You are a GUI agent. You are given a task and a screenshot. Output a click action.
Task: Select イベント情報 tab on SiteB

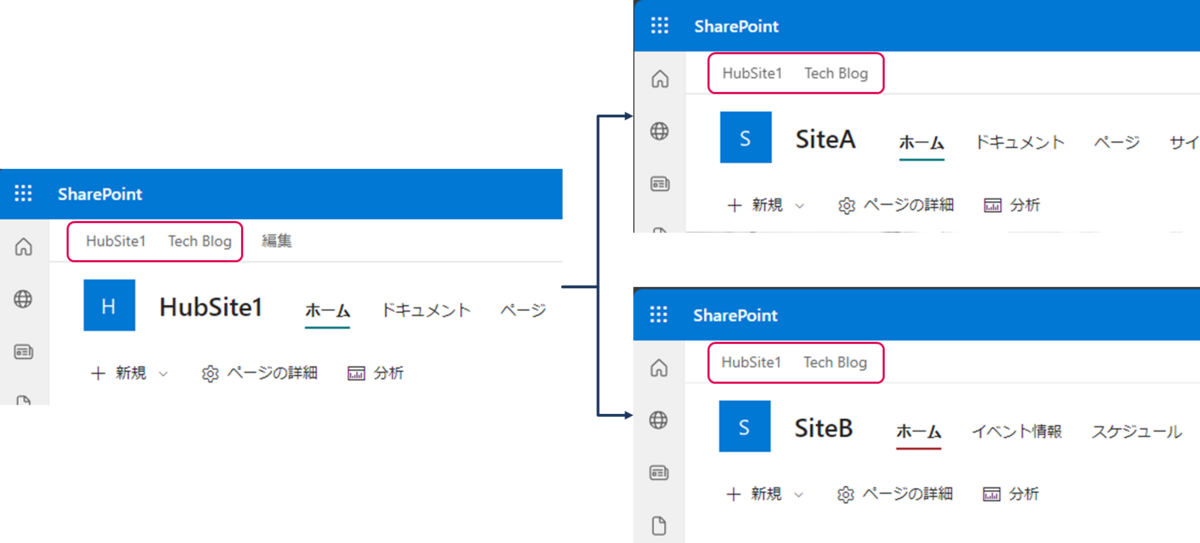(x=1017, y=431)
